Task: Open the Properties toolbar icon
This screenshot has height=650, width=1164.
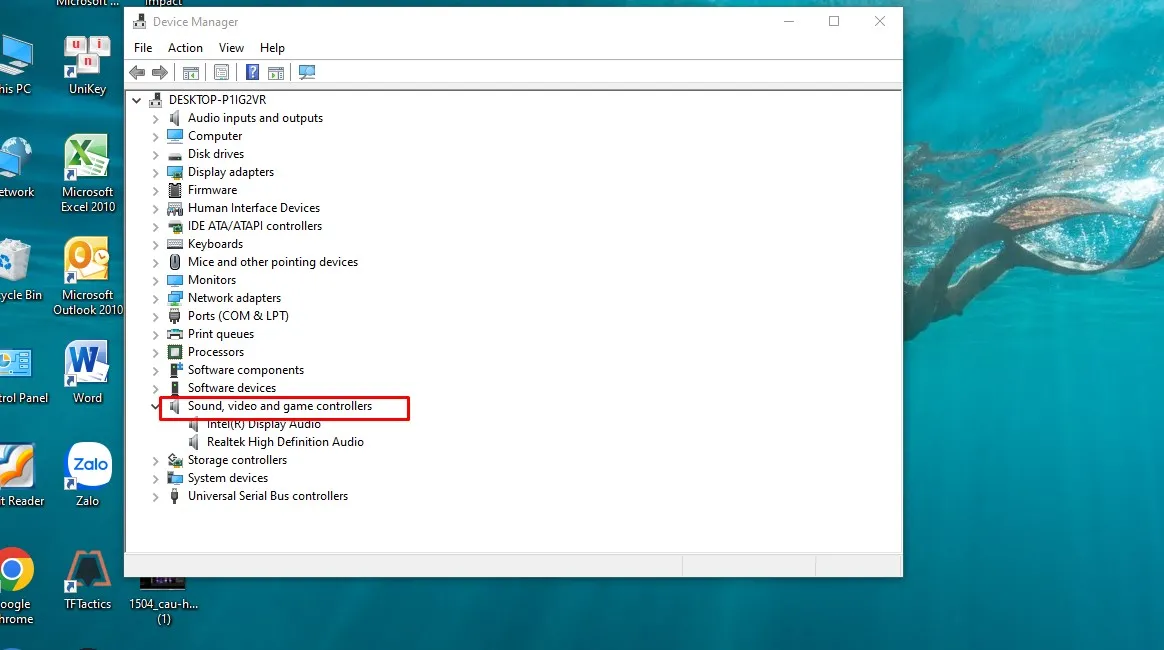Action: pyautogui.click(x=222, y=71)
